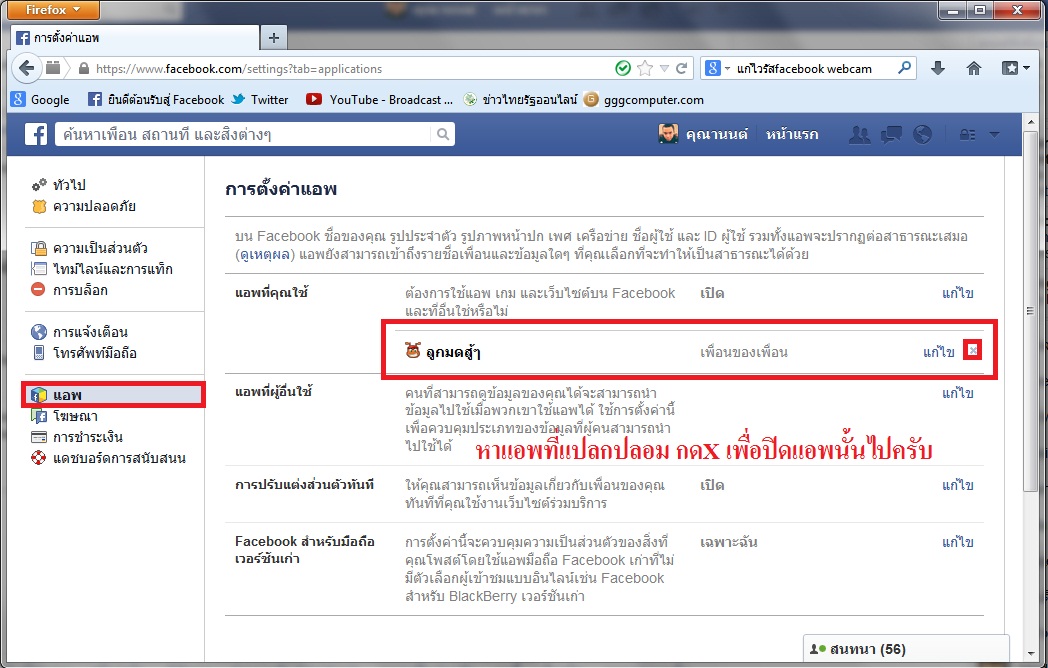The width and height of the screenshot is (1048, 668).
Task: Open ข่าวไทยรัฐออนไลน์ bookmark
Action: pyautogui.click(x=521, y=100)
